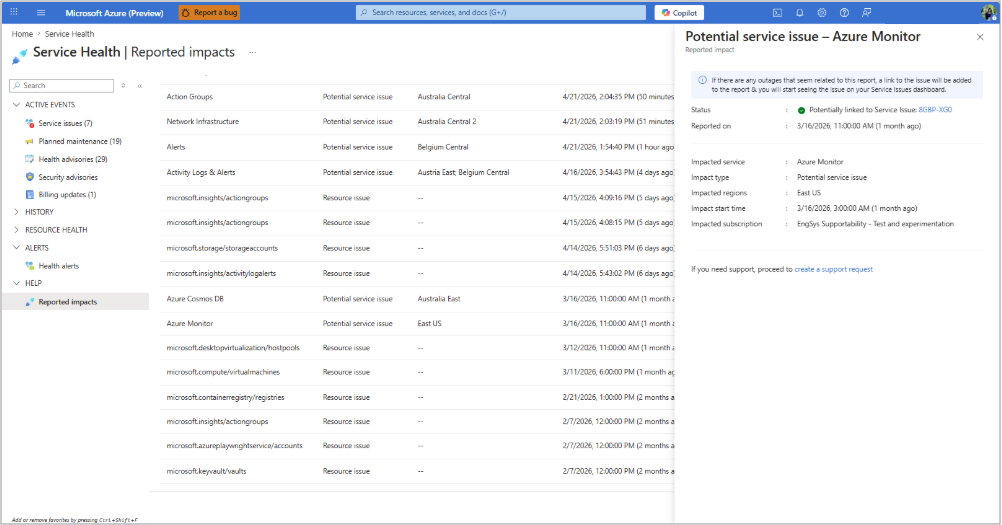Open the ellipsis menu next to Reported impacts

pyautogui.click(x=252, y=52)
